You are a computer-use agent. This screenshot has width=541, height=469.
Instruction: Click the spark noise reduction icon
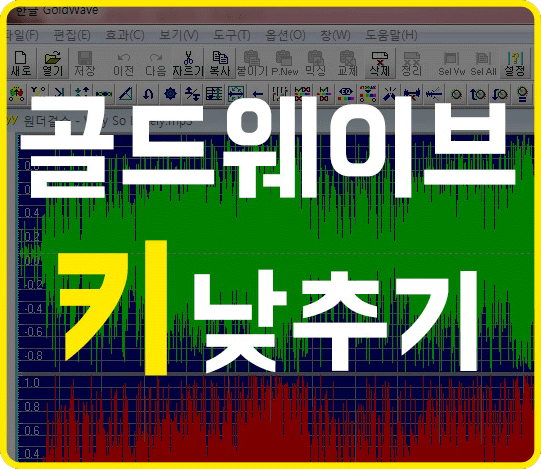[x=390, y=94]
